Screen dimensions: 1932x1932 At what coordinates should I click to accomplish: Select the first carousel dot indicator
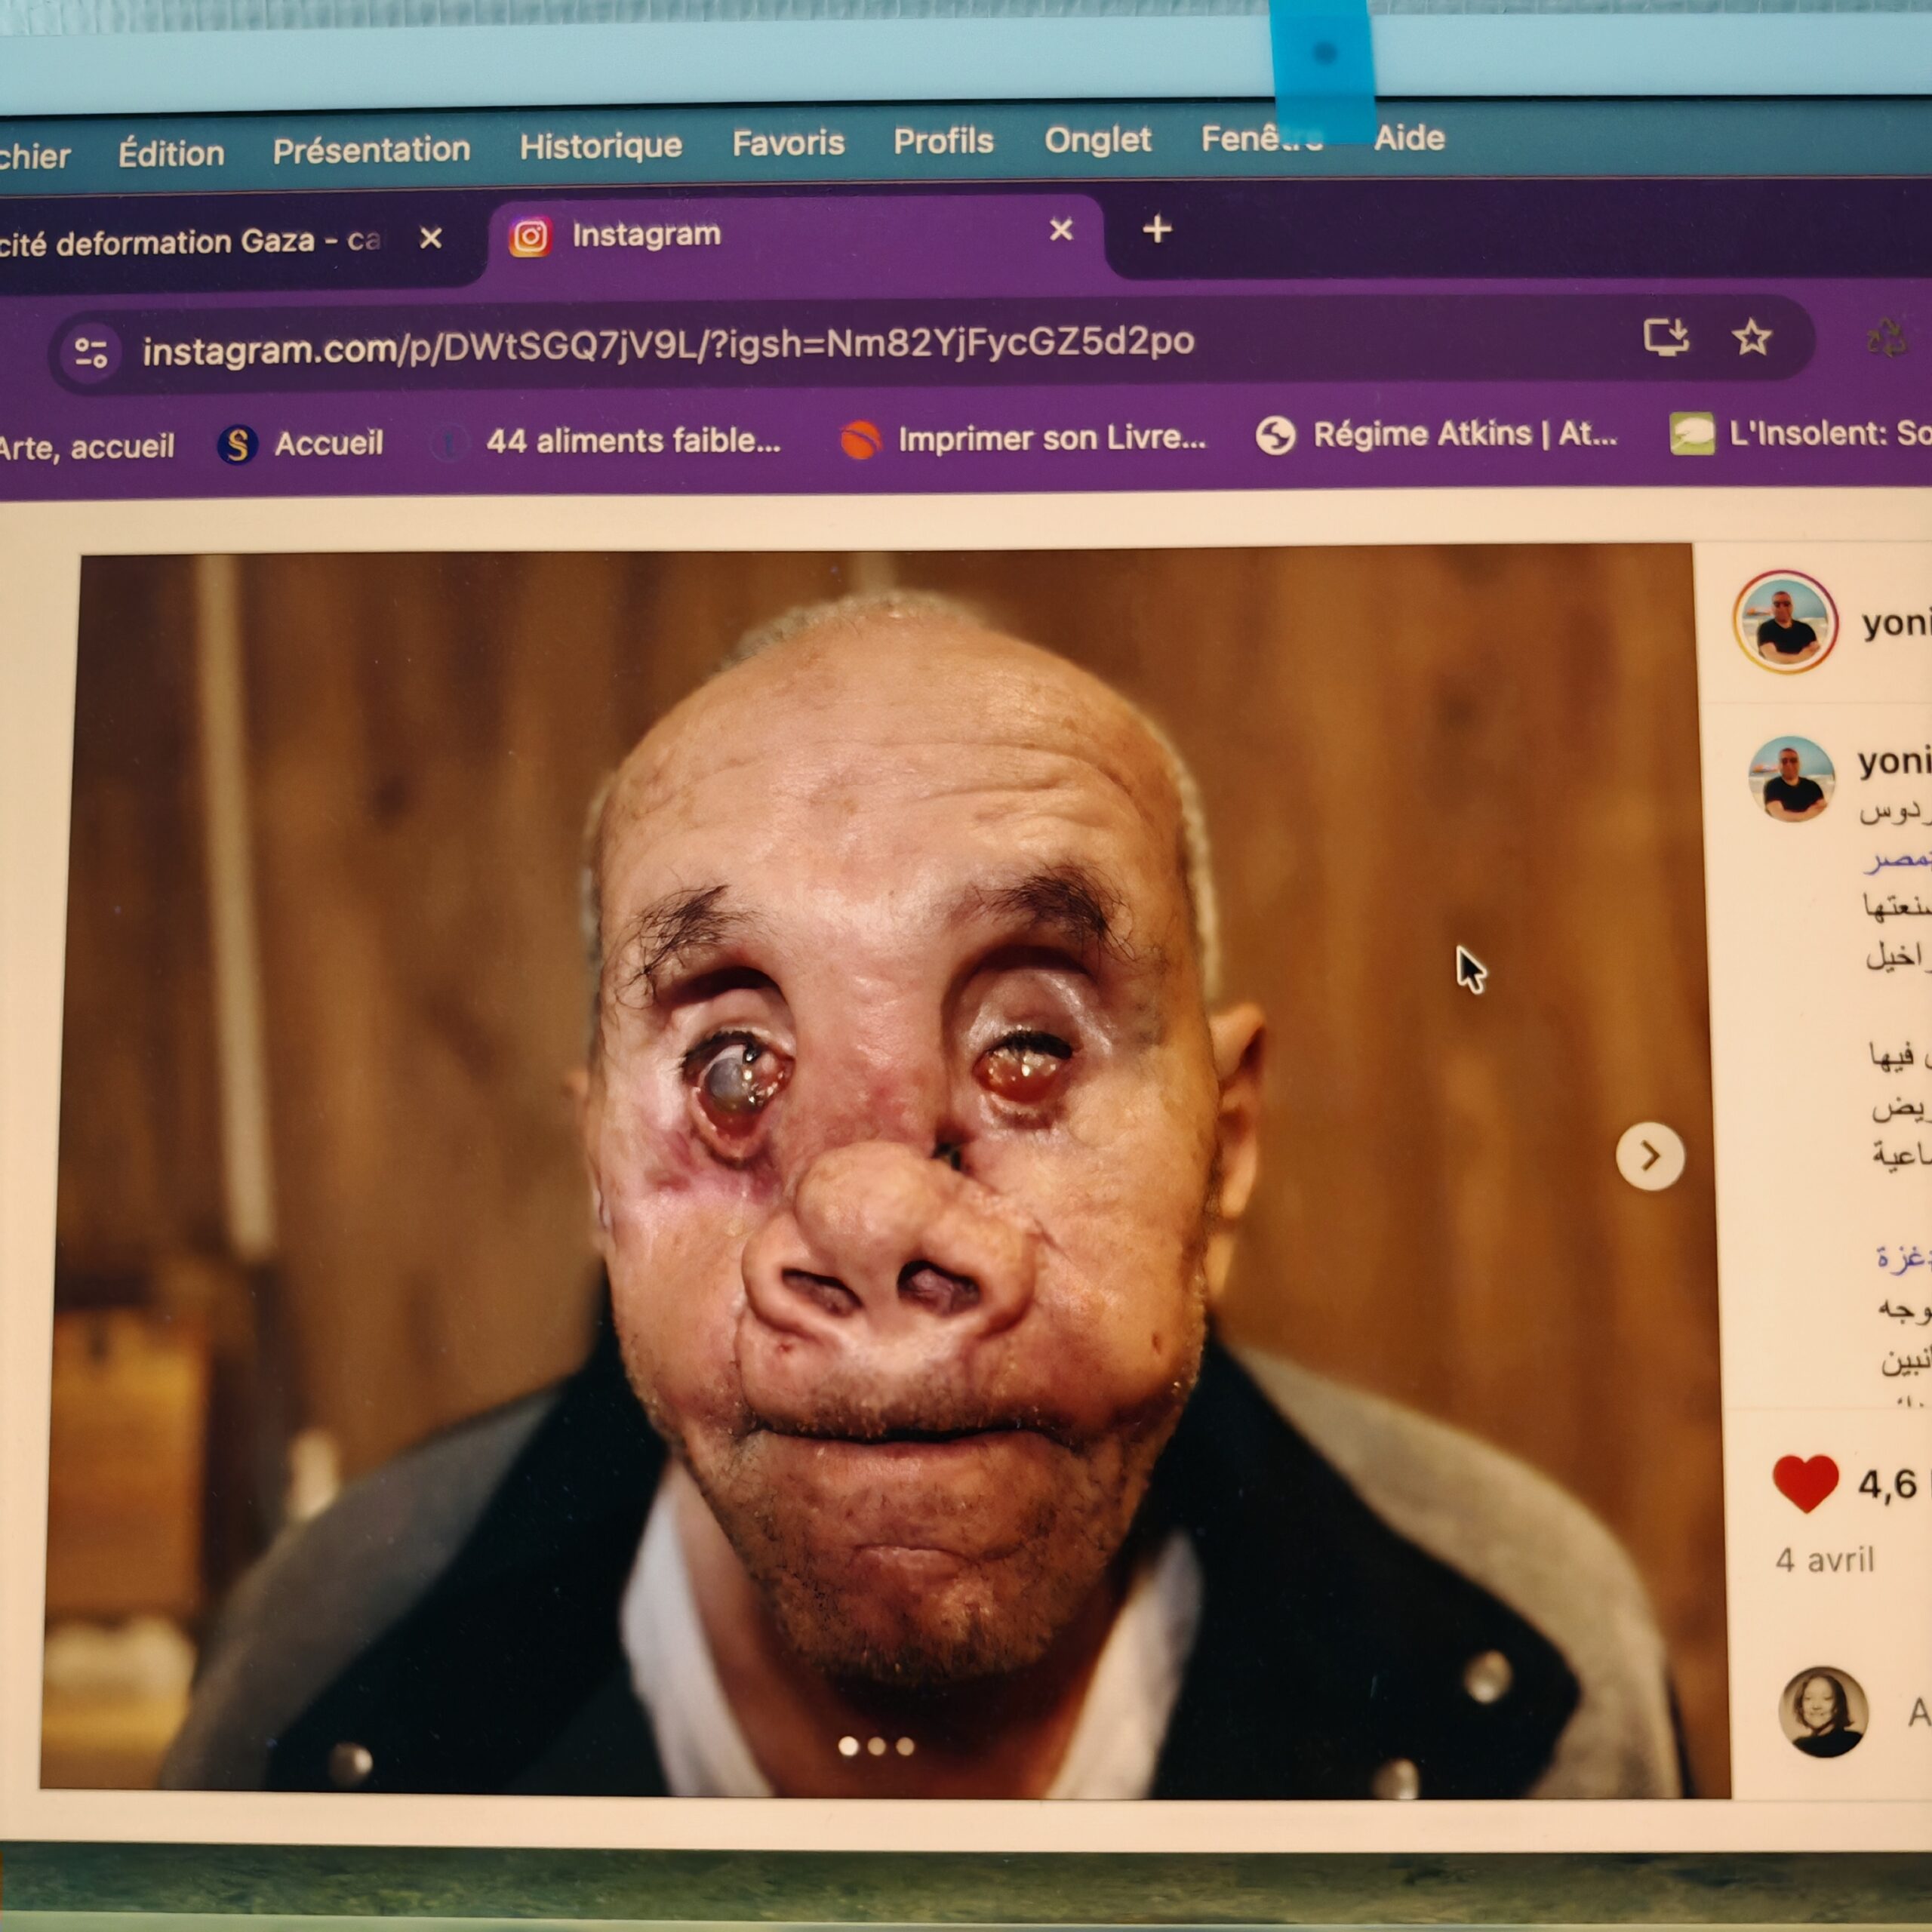click(848, 1746)
